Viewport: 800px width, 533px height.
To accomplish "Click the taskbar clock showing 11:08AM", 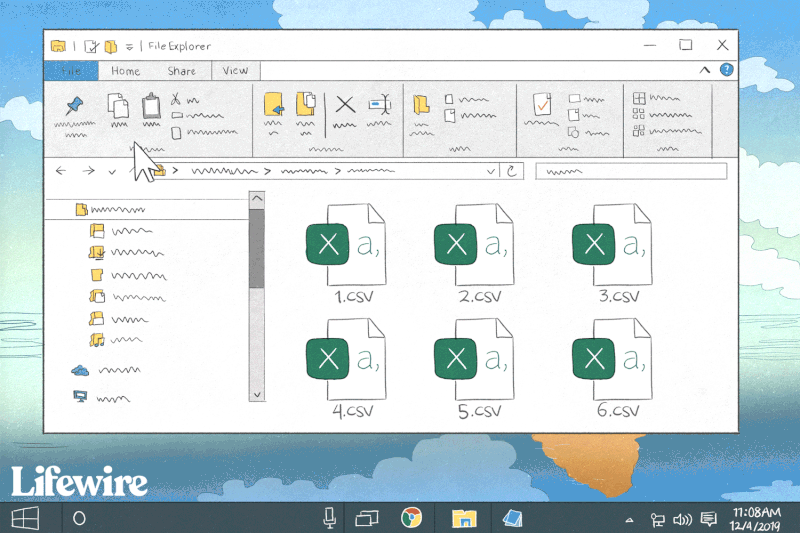I will 756,512.
